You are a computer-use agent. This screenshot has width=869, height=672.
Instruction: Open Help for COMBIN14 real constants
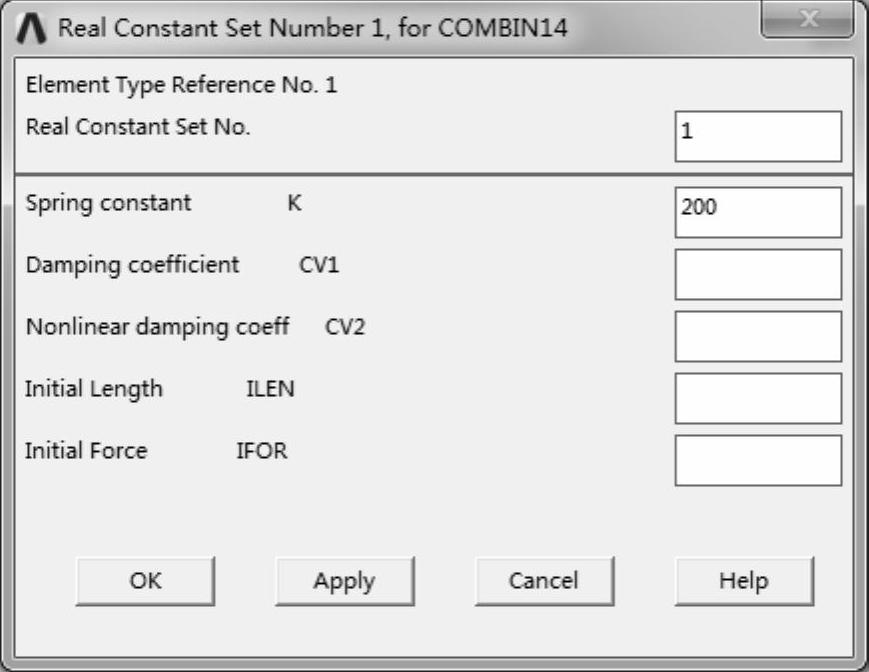[744, 581]
